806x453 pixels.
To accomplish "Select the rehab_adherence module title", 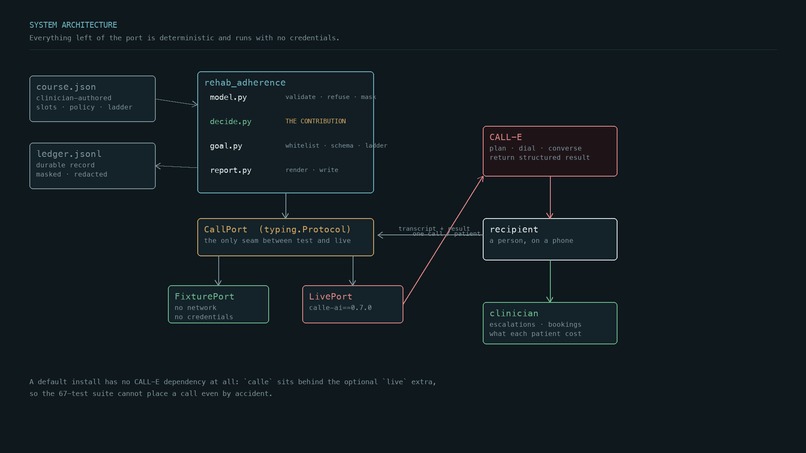I will click(x=245, y=82).
